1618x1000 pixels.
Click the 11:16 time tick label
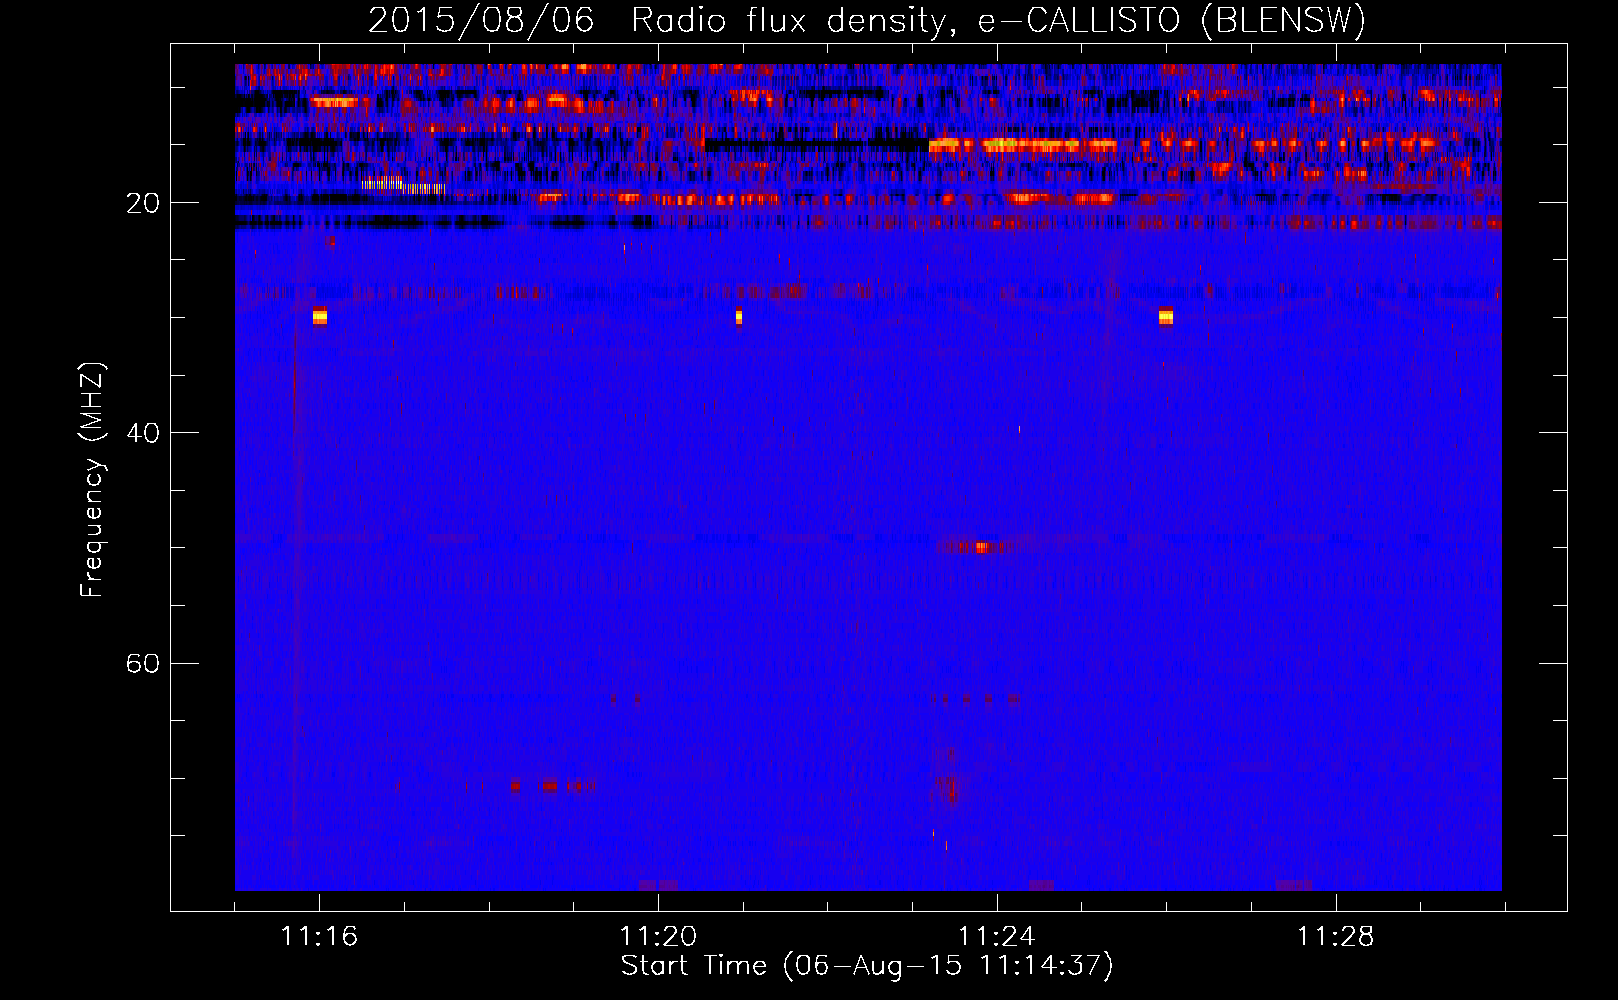(319, 936)
